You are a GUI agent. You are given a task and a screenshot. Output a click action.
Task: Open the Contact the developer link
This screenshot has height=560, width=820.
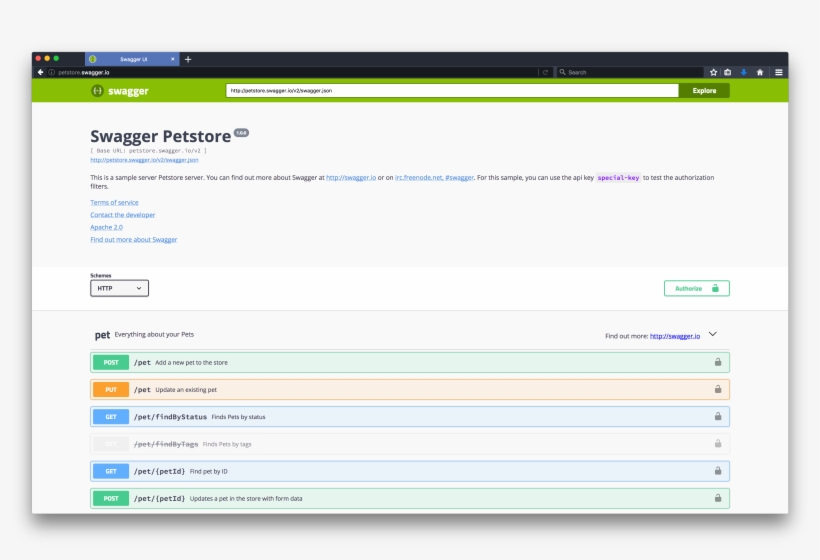[x=122, y=215]
